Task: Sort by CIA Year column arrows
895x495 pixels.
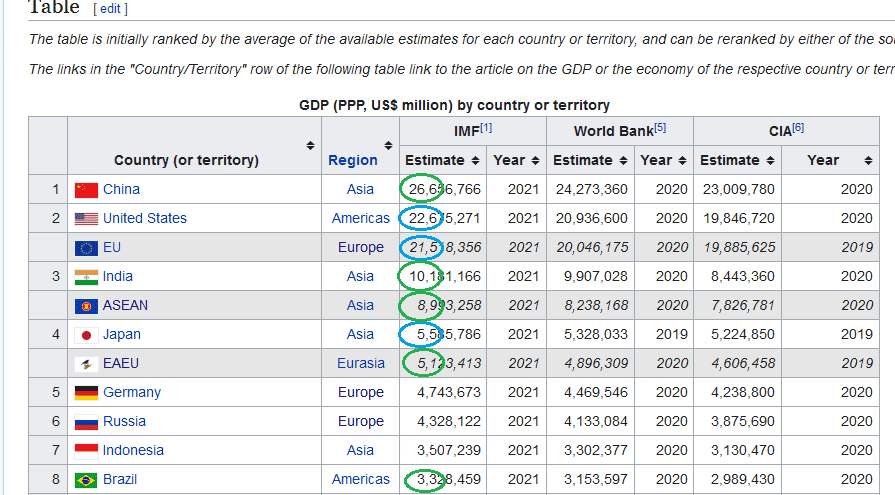Action: [x=868, y=161]
